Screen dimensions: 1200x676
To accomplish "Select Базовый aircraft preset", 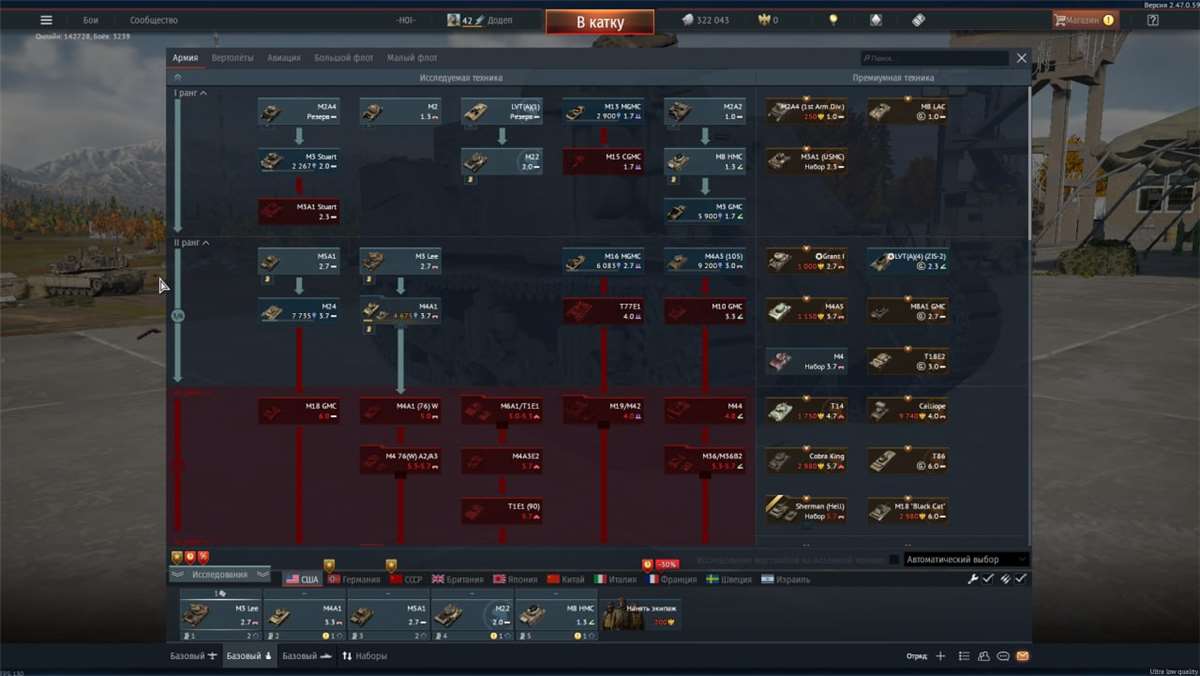I will [194, 656].
